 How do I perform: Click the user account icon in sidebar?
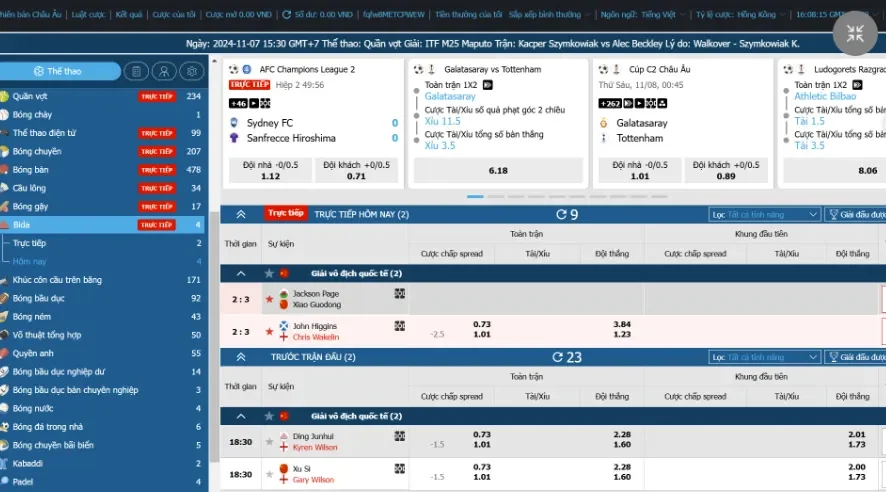pos(164,72)
